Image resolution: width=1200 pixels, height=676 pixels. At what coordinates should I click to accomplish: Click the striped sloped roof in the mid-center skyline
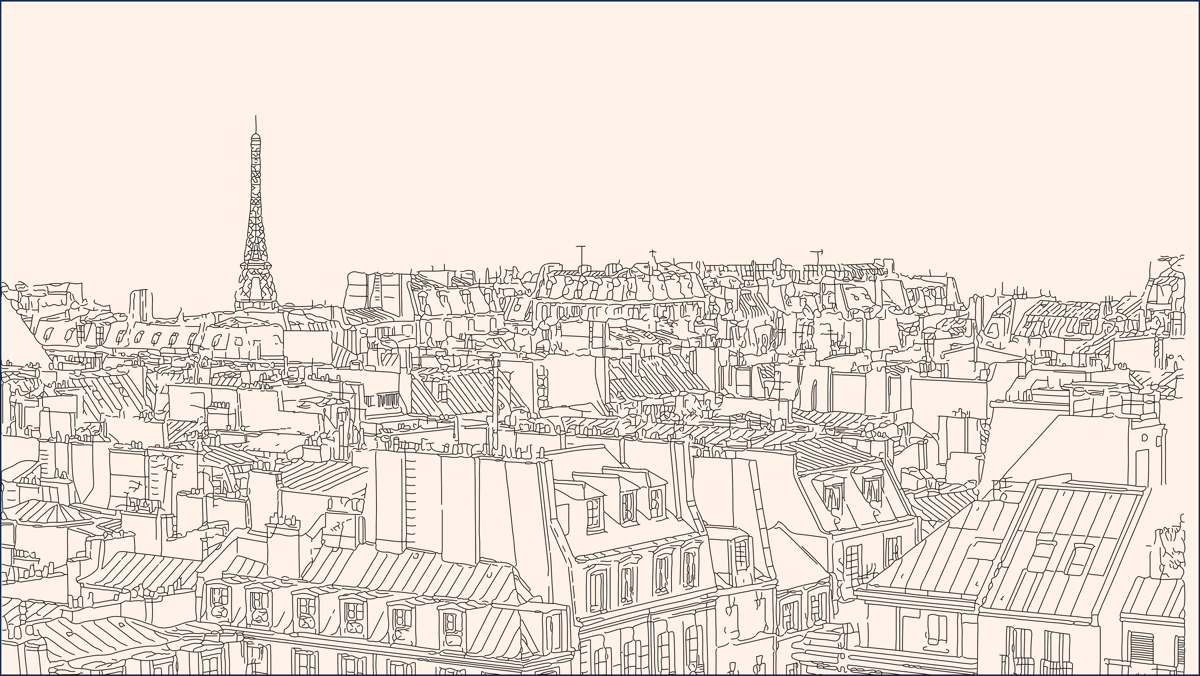point(655,378)
